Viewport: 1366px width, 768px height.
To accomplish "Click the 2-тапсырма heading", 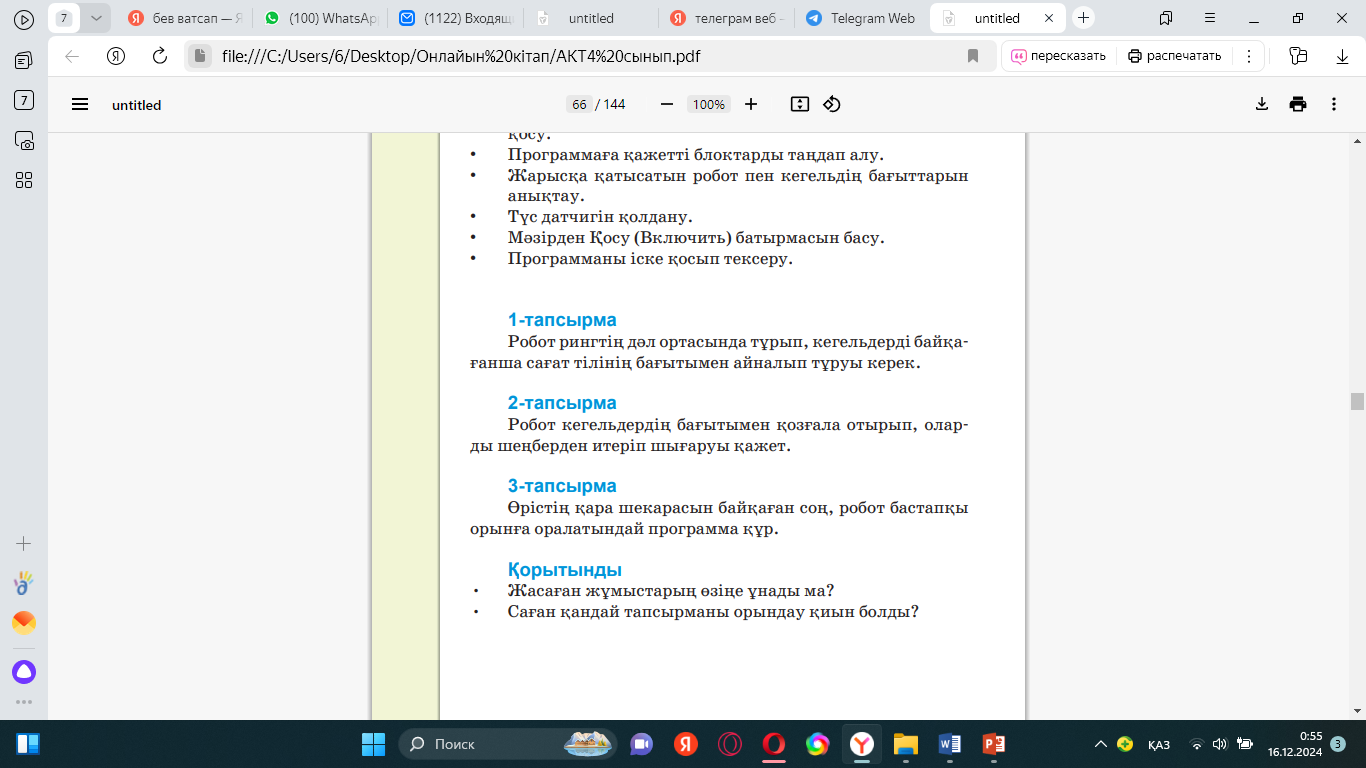I will [562, 403].
